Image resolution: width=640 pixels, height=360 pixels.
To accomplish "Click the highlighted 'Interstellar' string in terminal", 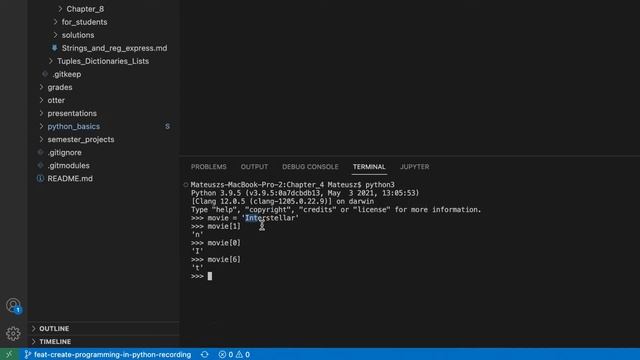I will (x=272, y=218).
